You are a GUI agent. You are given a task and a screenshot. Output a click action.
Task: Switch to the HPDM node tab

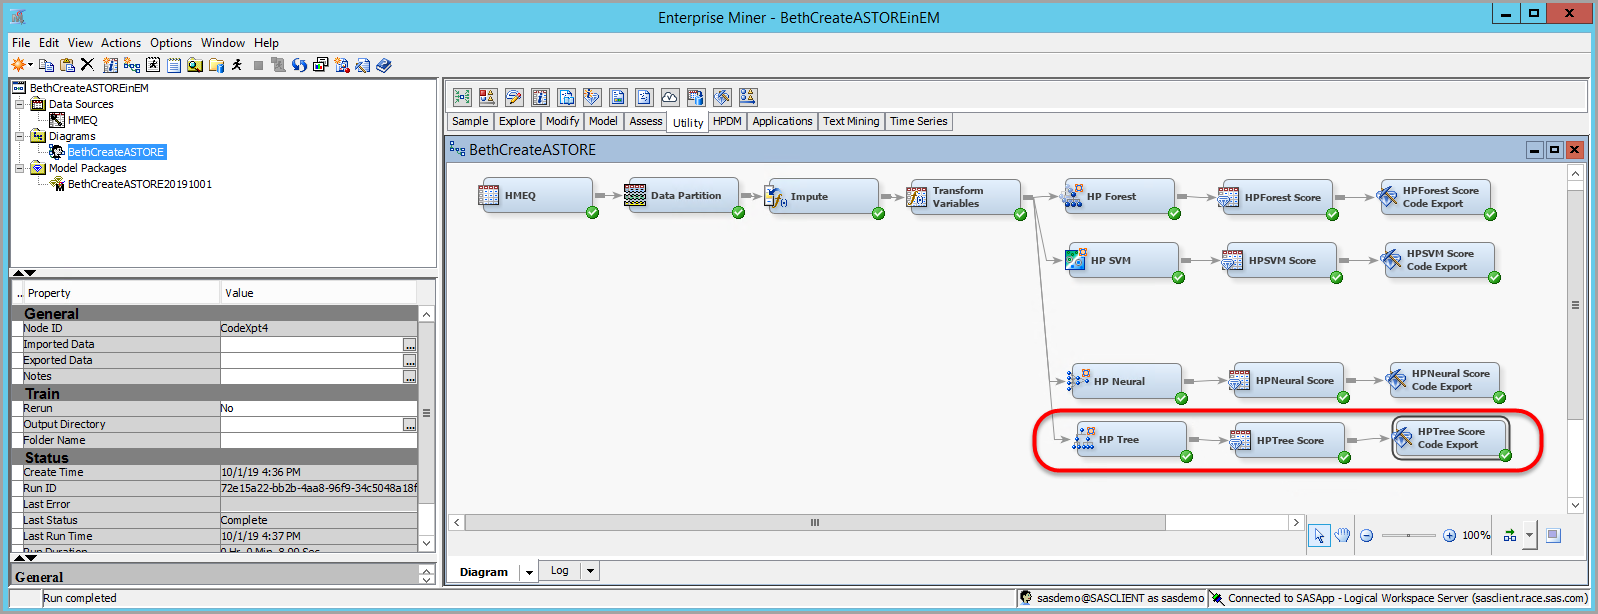point(727,121)
